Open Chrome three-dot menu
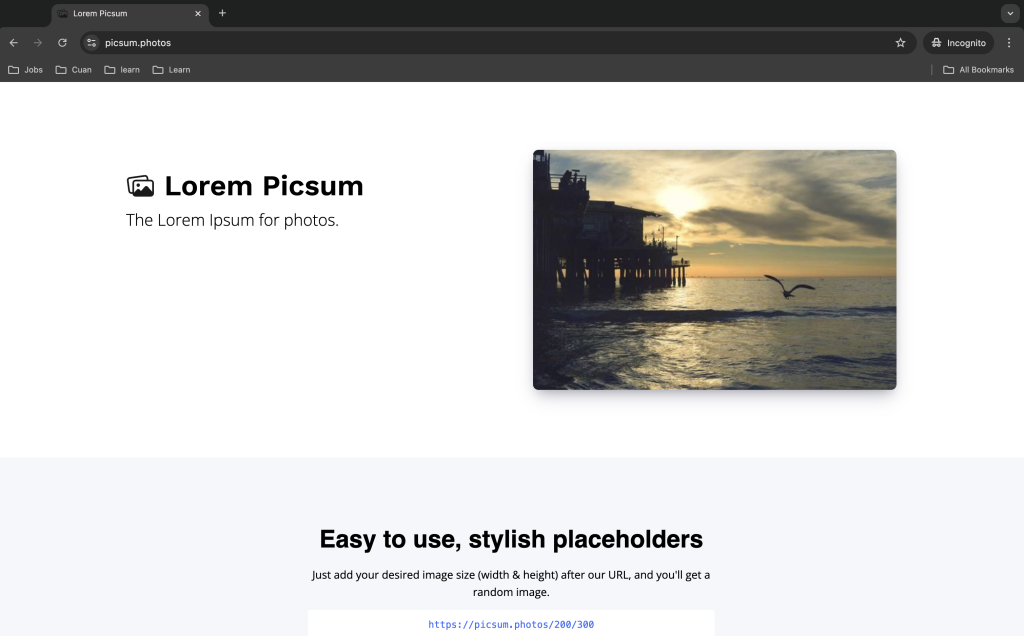Viewport: 1024px width, 636px height. tap(1009, 43)
